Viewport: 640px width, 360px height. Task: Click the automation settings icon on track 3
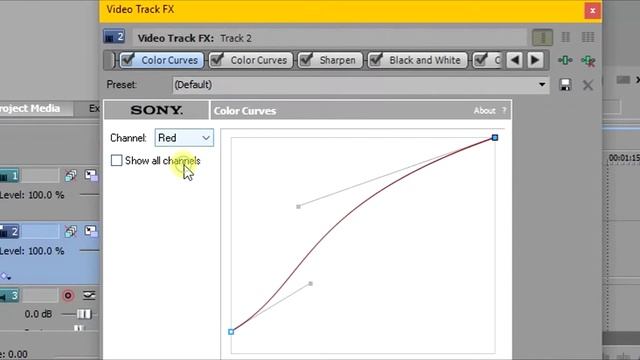pos(89,295)
